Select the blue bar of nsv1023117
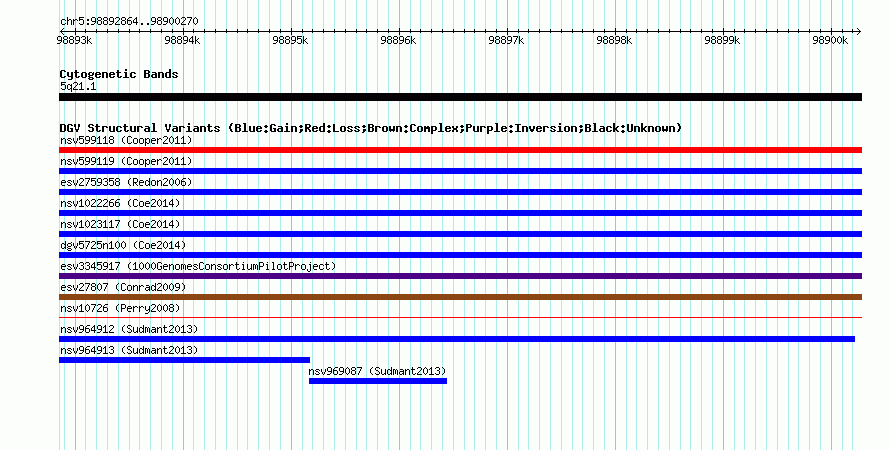Viewport: 890px width, 450px height. [x=460, y=234]
